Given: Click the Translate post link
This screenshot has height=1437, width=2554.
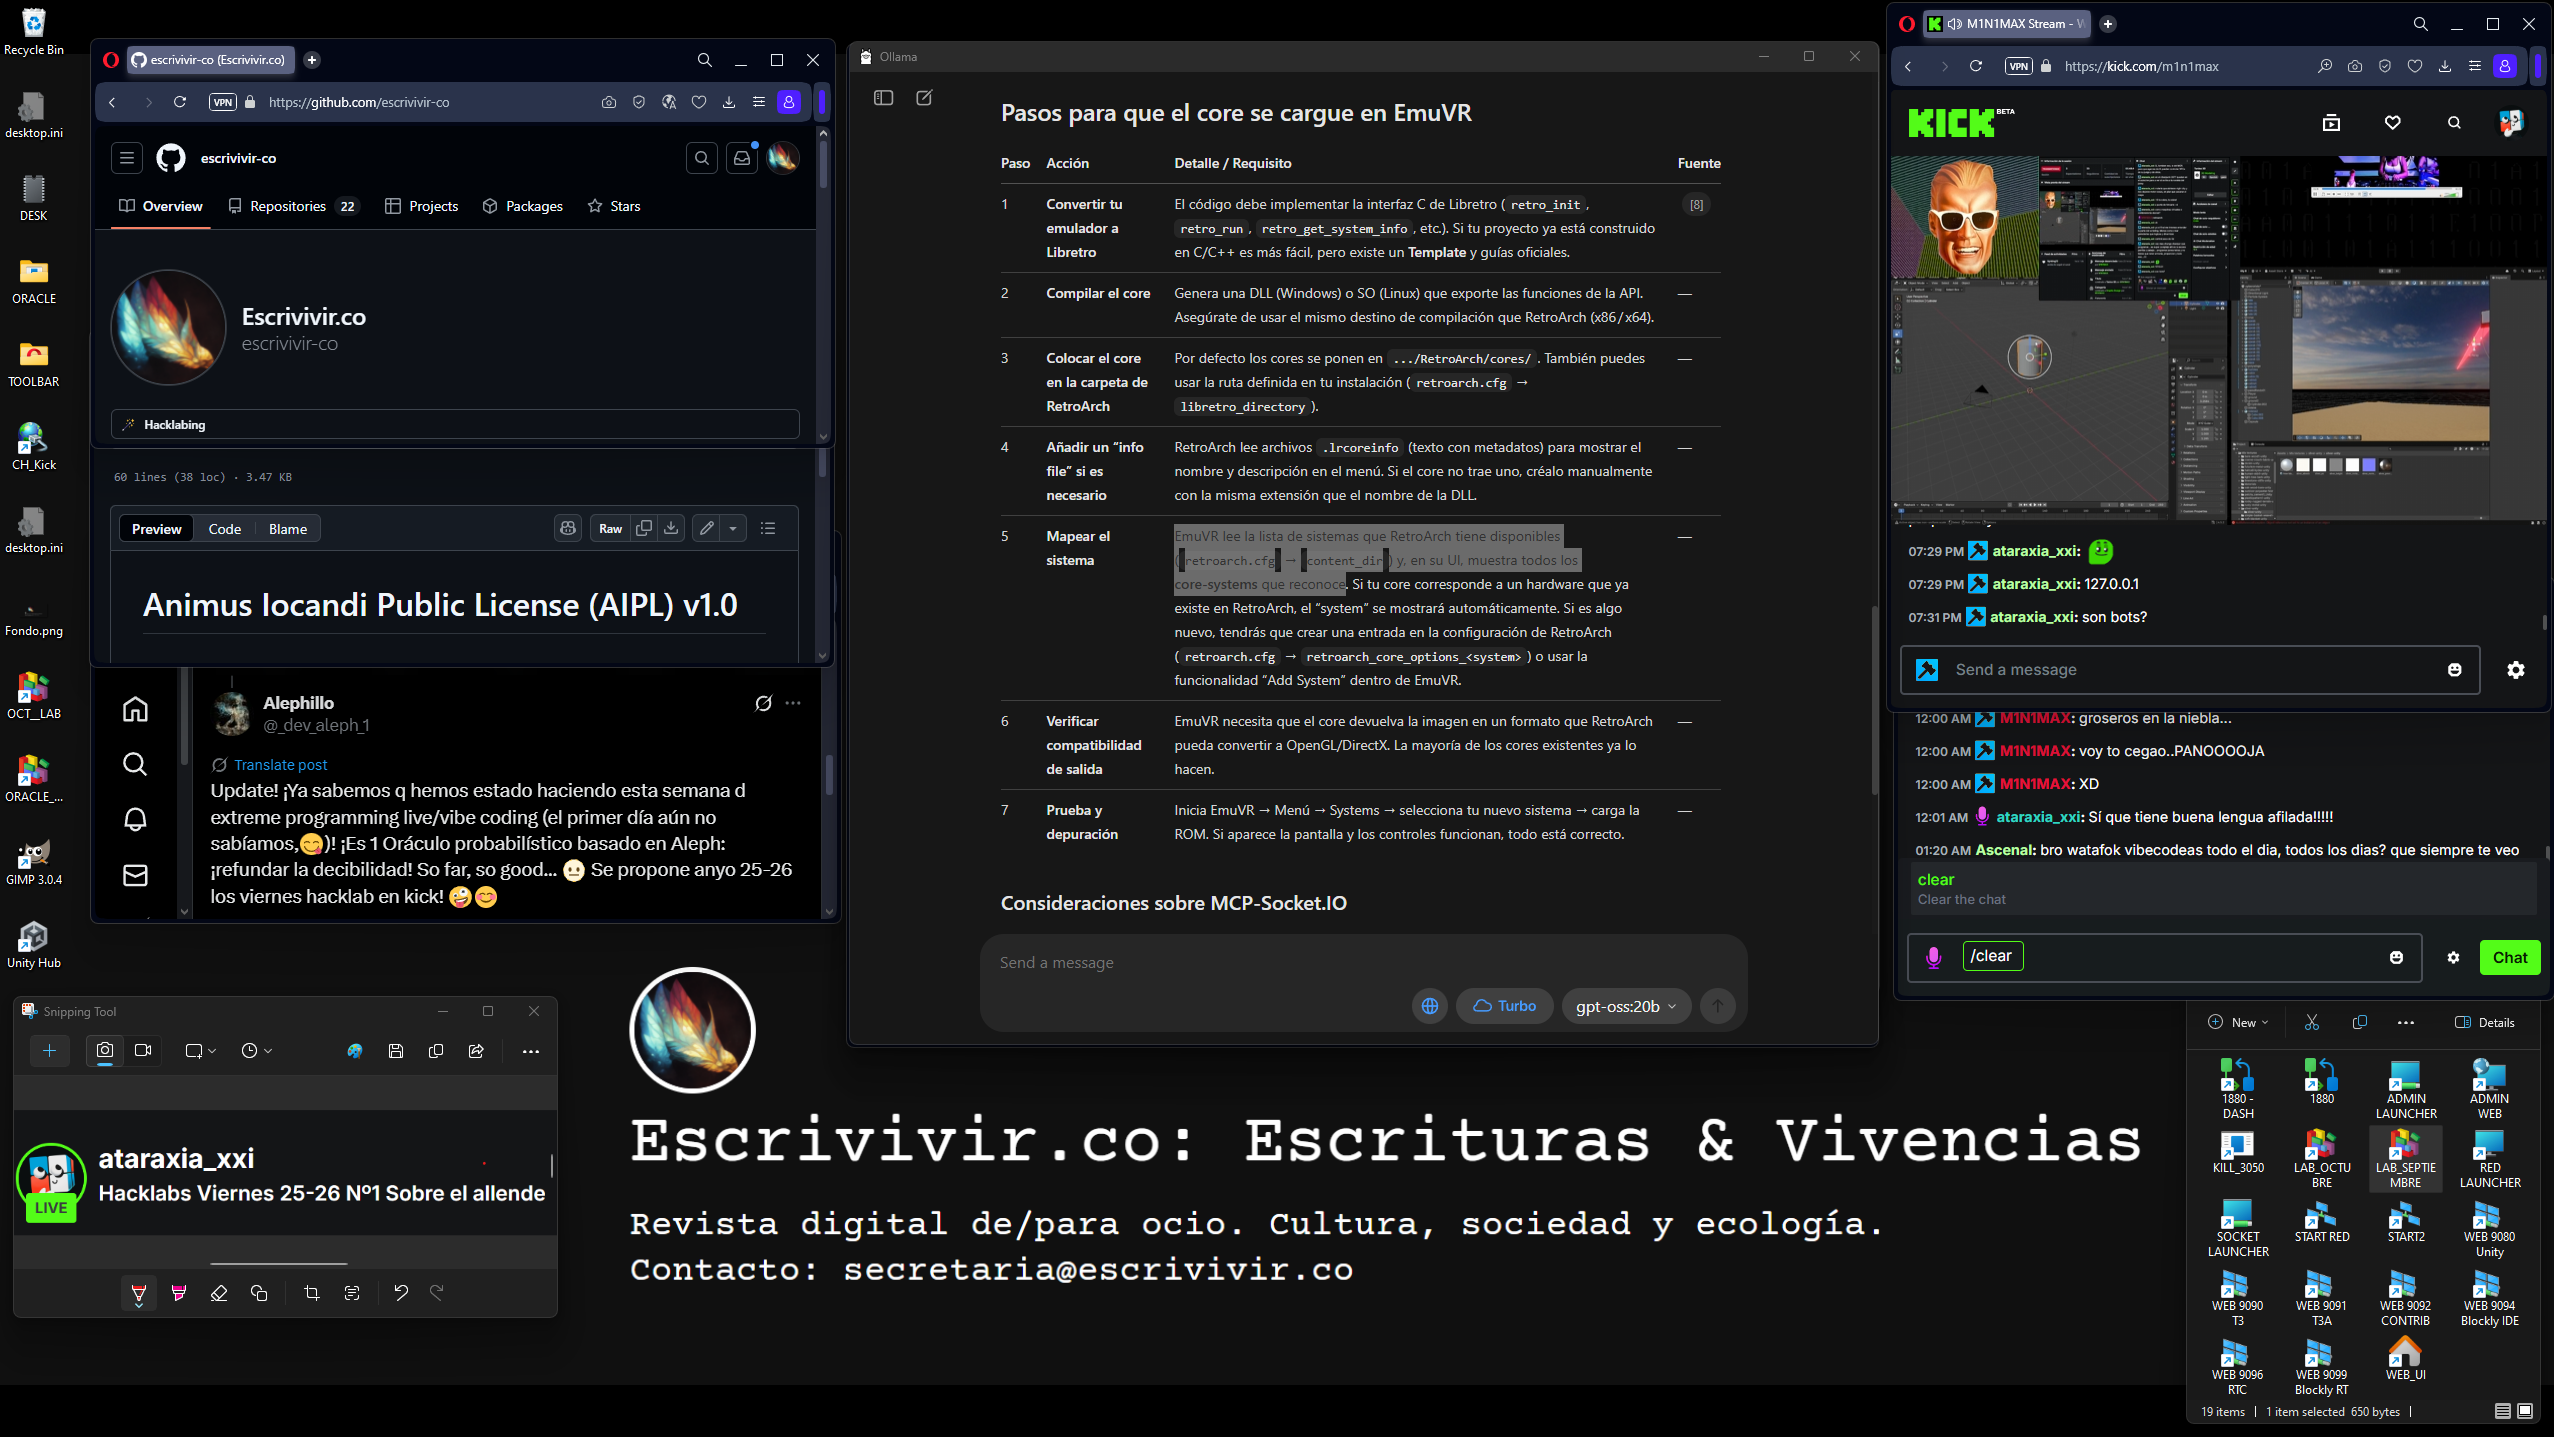Looking at the screenshot, I should click(x=280, y=765).
